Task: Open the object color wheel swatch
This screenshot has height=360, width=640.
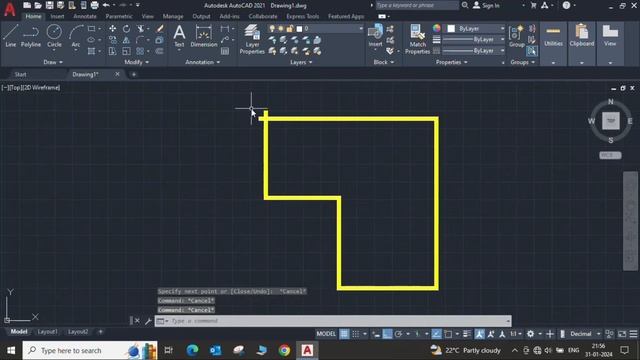Action: pos(436,28)
